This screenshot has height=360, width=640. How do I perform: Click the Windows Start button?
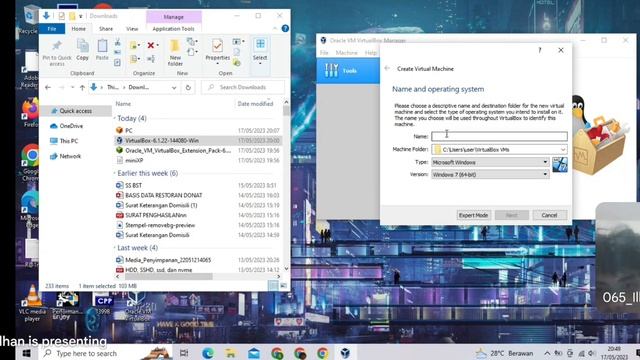click(27, 353)
